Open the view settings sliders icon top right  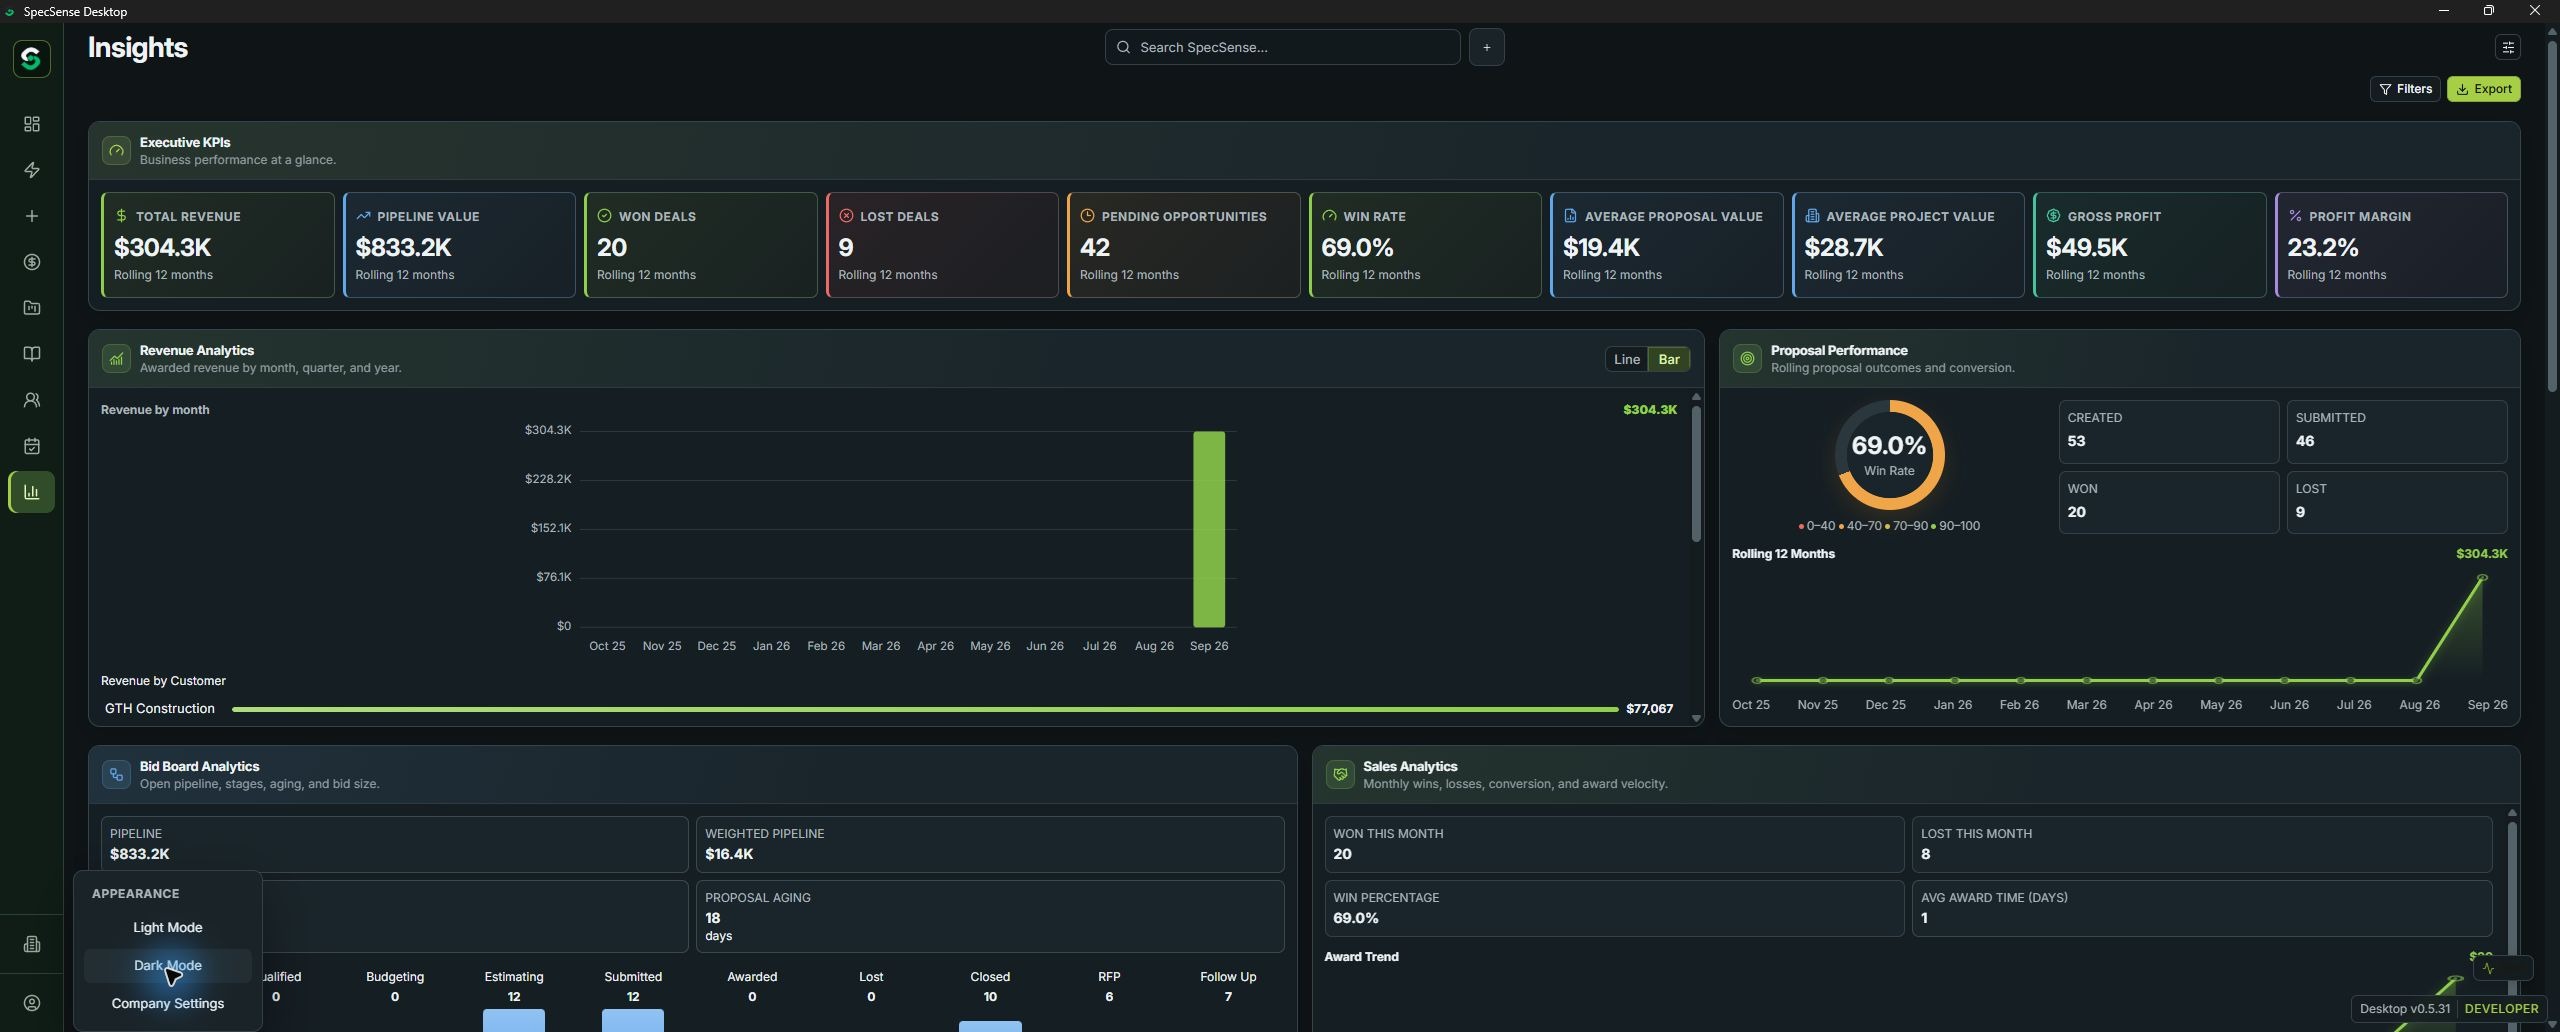(x=2508, y=47)
